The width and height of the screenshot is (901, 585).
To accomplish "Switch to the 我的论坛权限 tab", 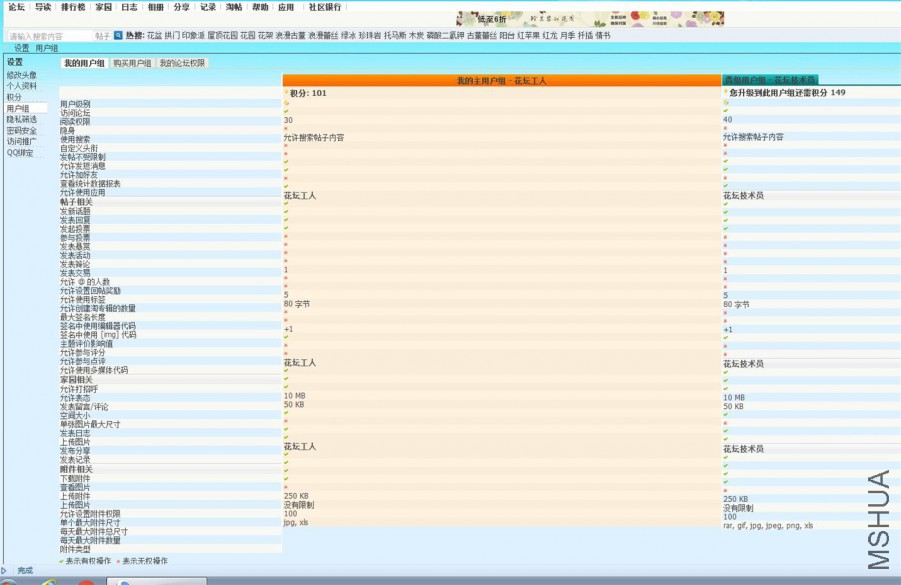I will click(182, 63).
